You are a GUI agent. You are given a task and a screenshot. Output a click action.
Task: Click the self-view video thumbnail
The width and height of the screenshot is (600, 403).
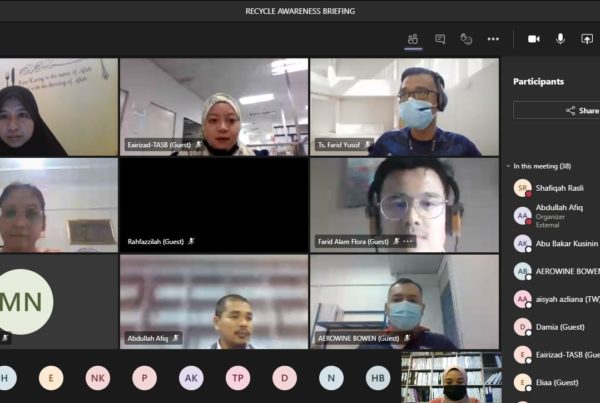coord(451,377)
